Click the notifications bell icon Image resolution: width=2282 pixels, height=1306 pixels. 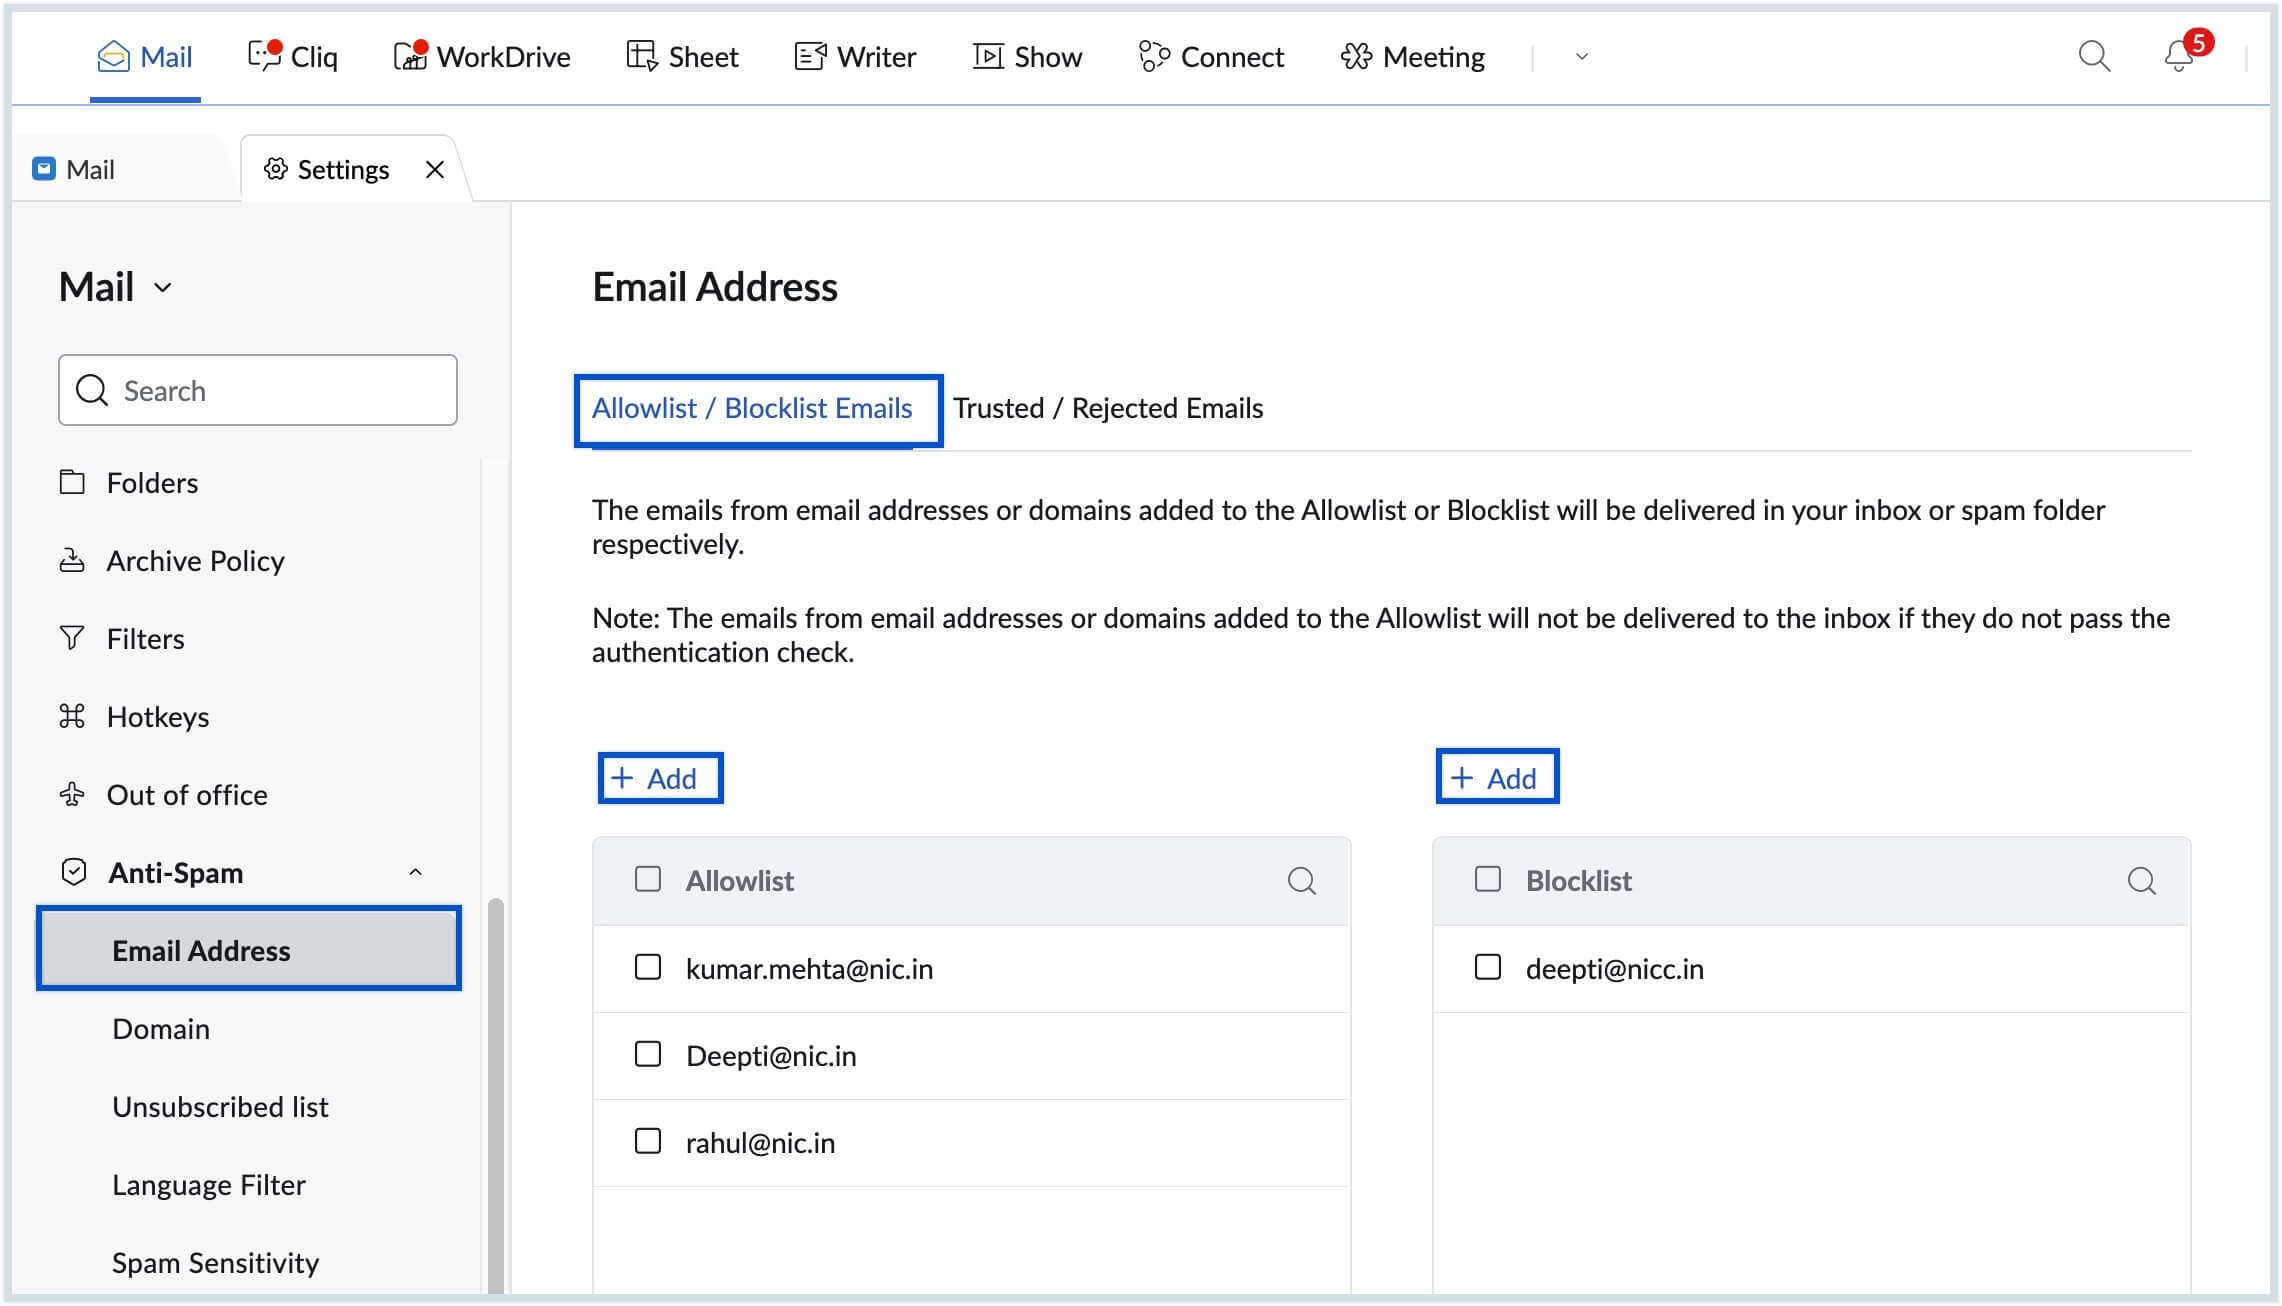(2178, 57)
